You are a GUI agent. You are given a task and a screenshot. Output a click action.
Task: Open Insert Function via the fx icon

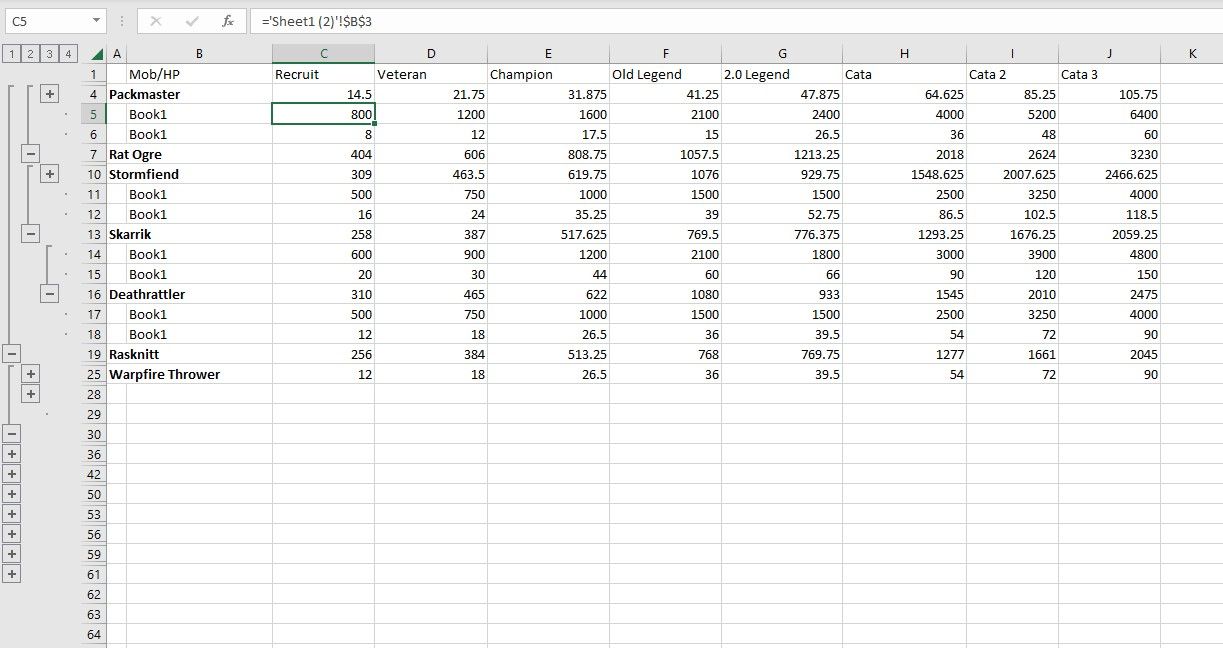click(x=228, y=20)
